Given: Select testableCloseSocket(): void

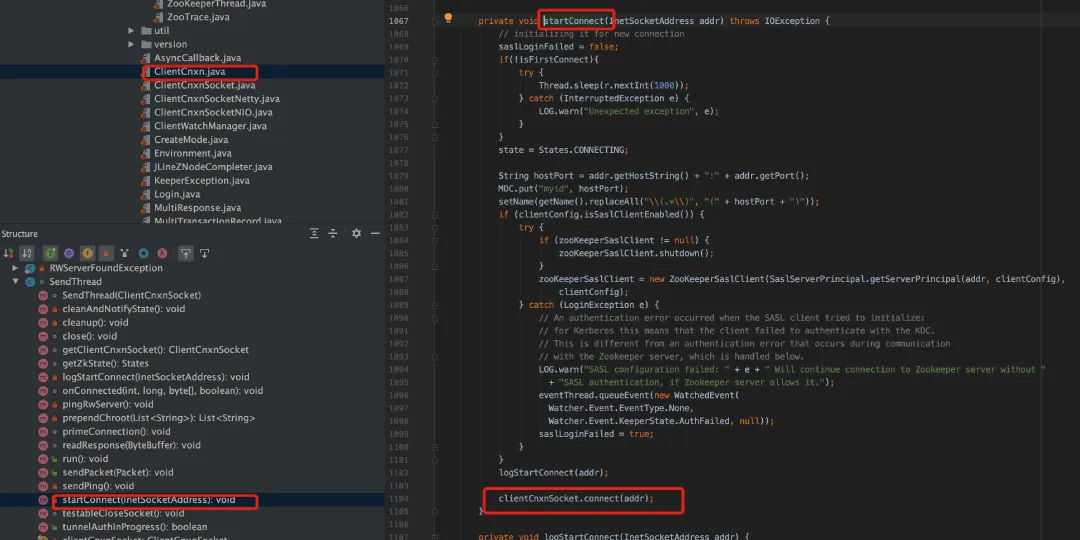Looking at the screenshot, I should pos(123,514).
